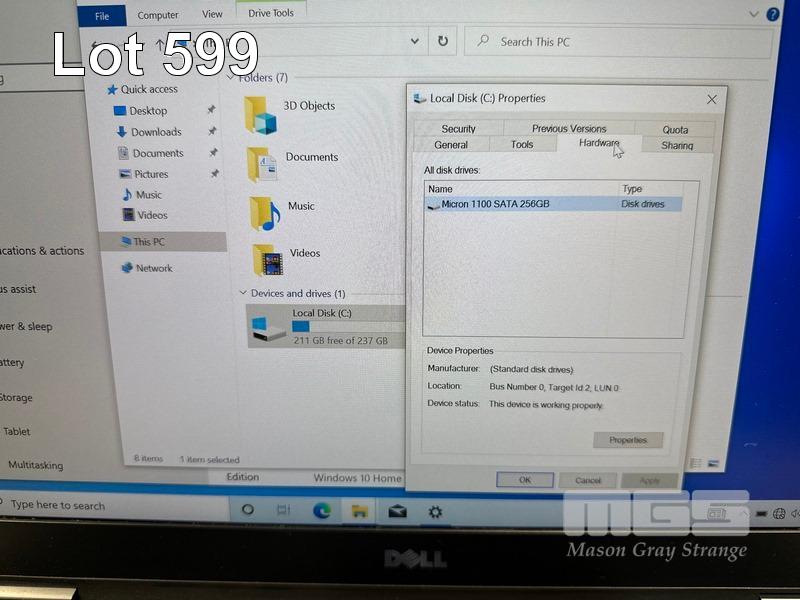This screenshot has height=600, width=800.
Task: Collapse the Devices and drives group
Action: [243, 294]
